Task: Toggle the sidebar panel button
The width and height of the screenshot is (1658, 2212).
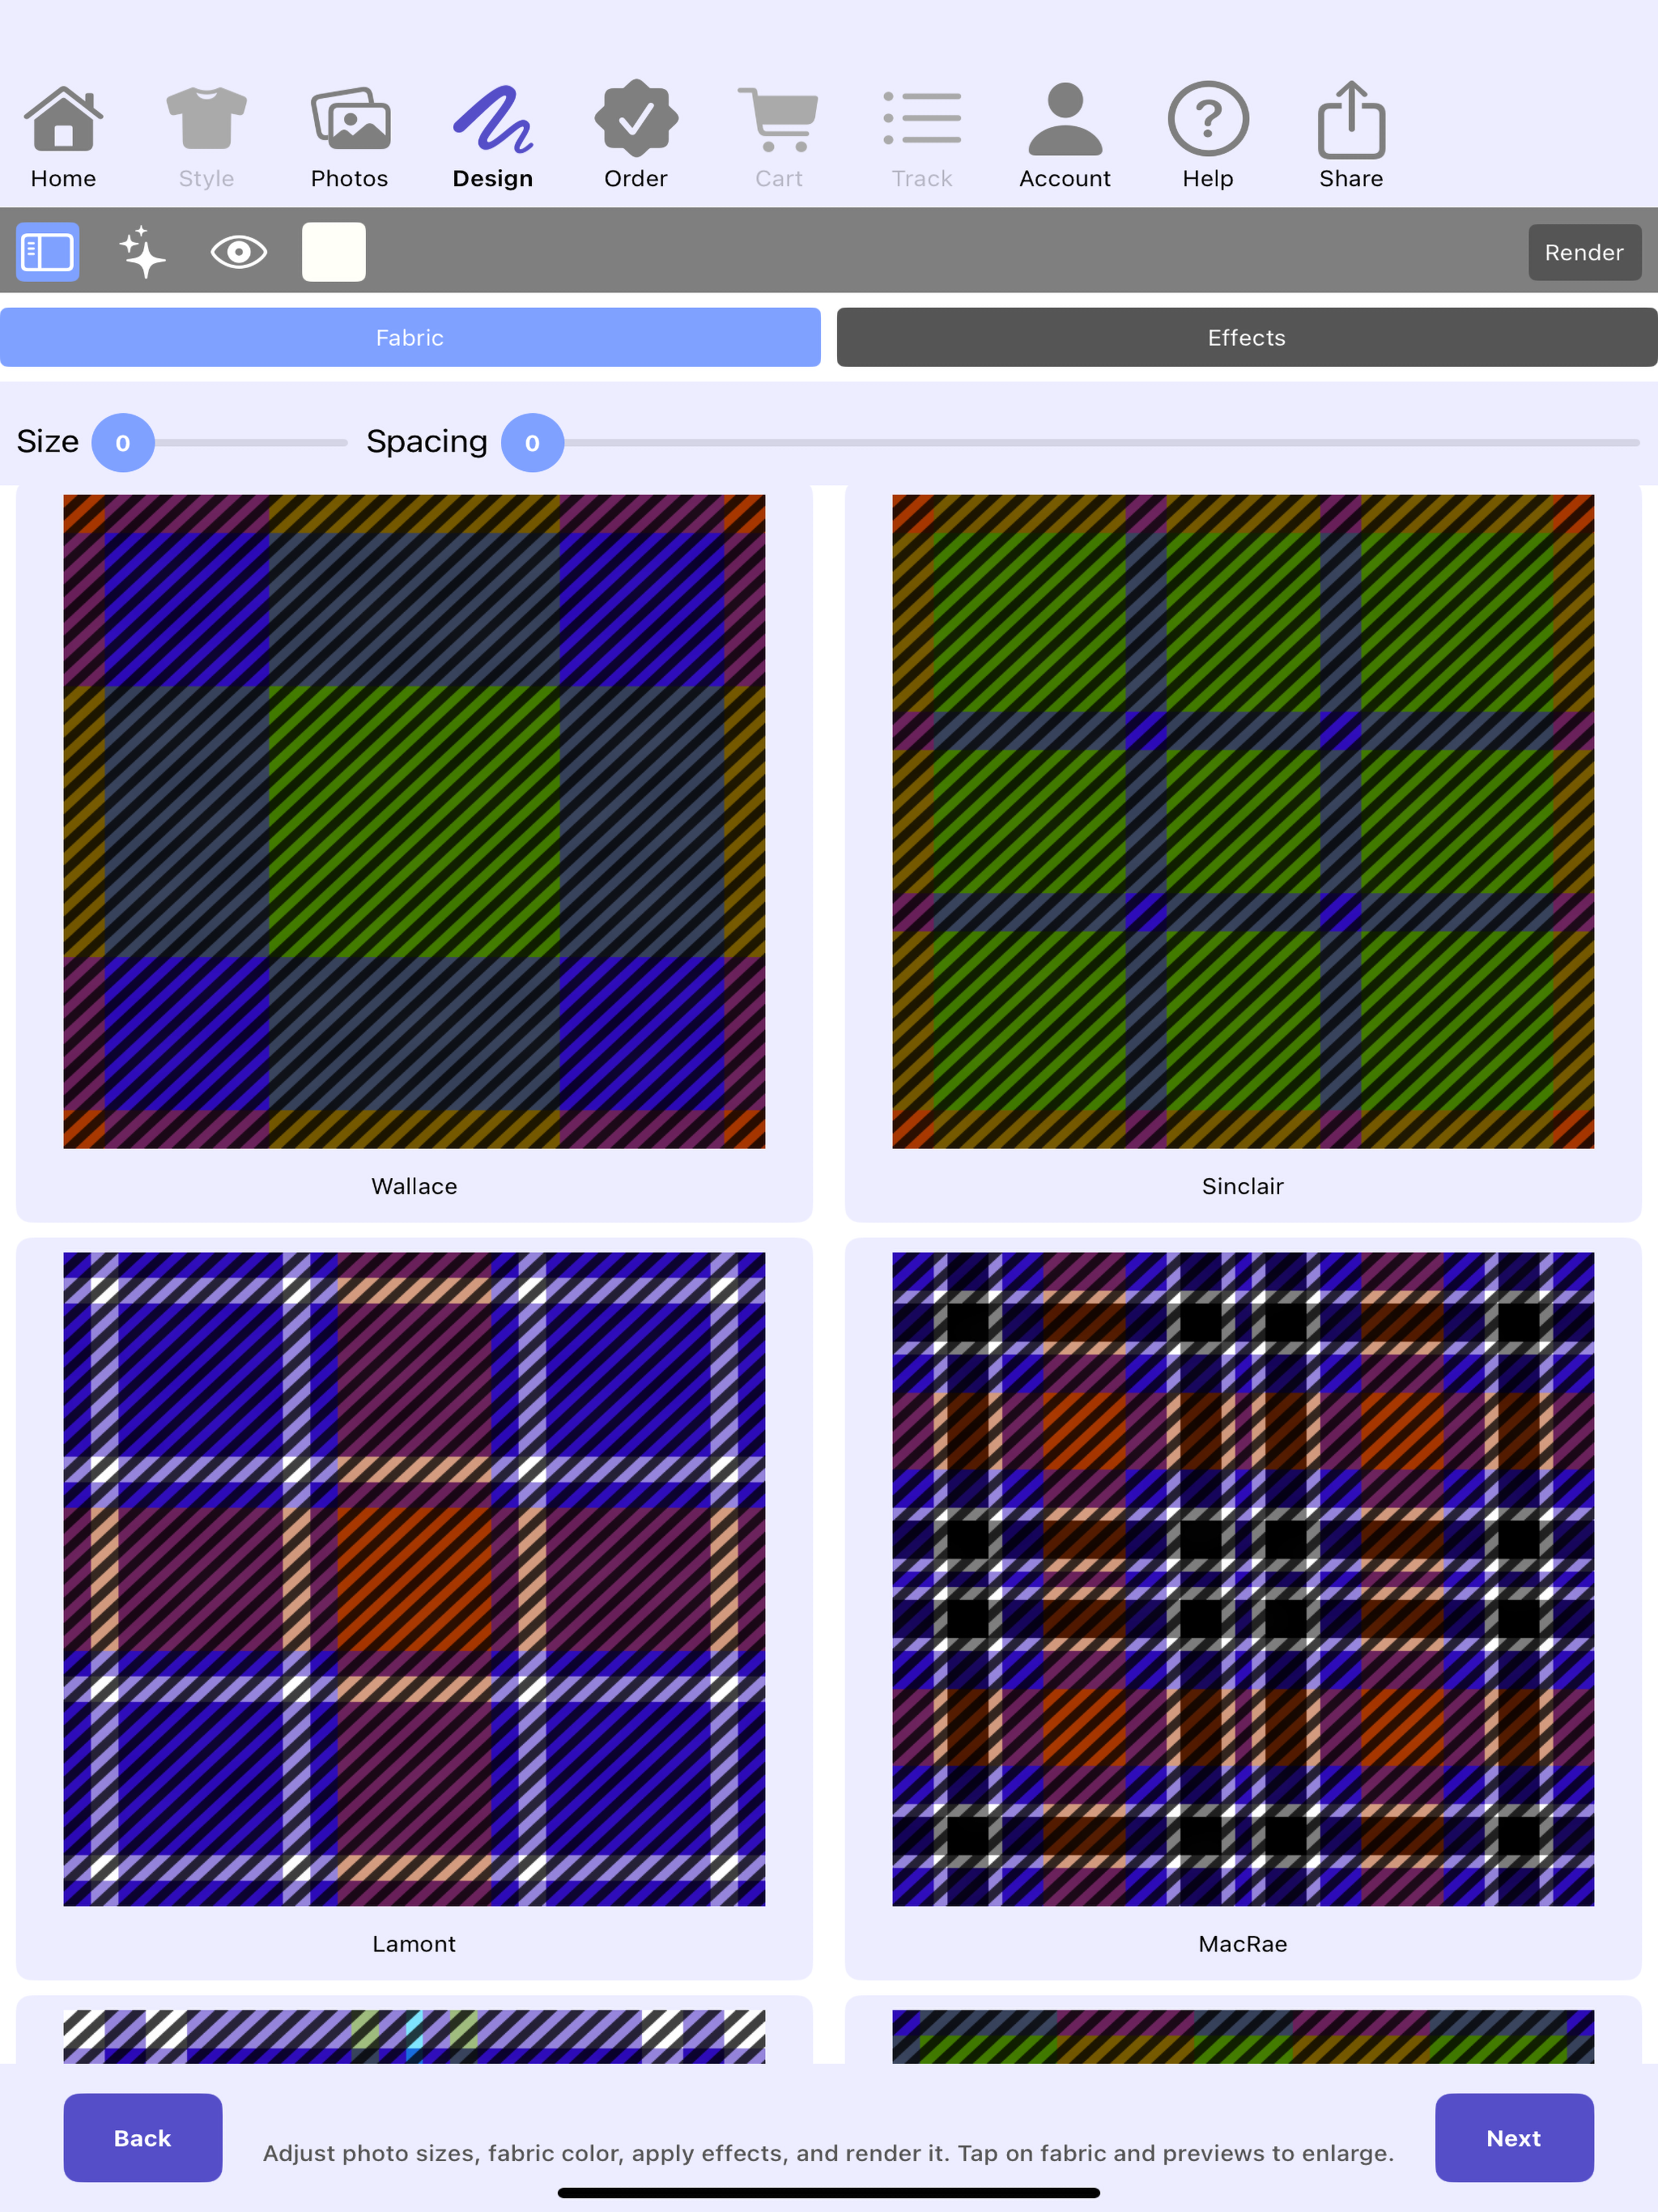Action: (48, 252)
